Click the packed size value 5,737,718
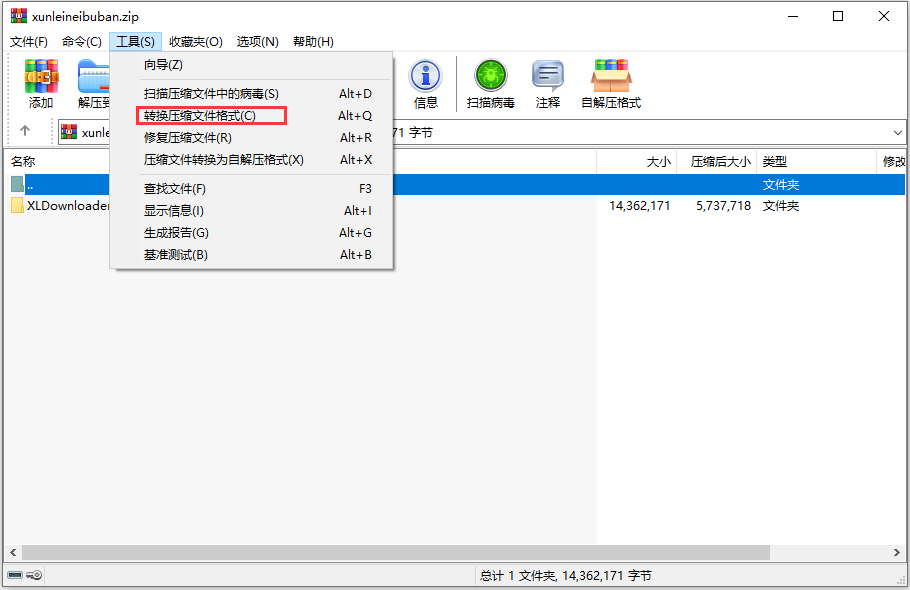910x590 pixels. point(723,205)
